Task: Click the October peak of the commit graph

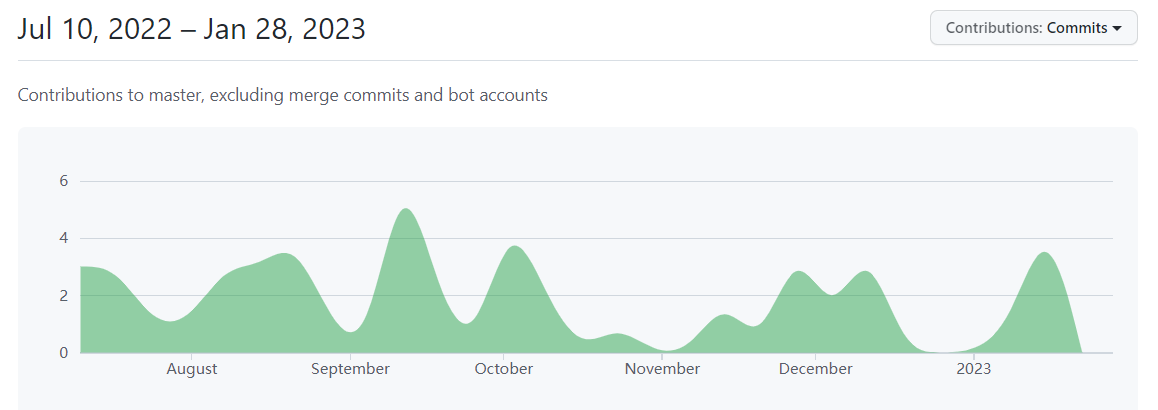Action: (x=514, y=250)
